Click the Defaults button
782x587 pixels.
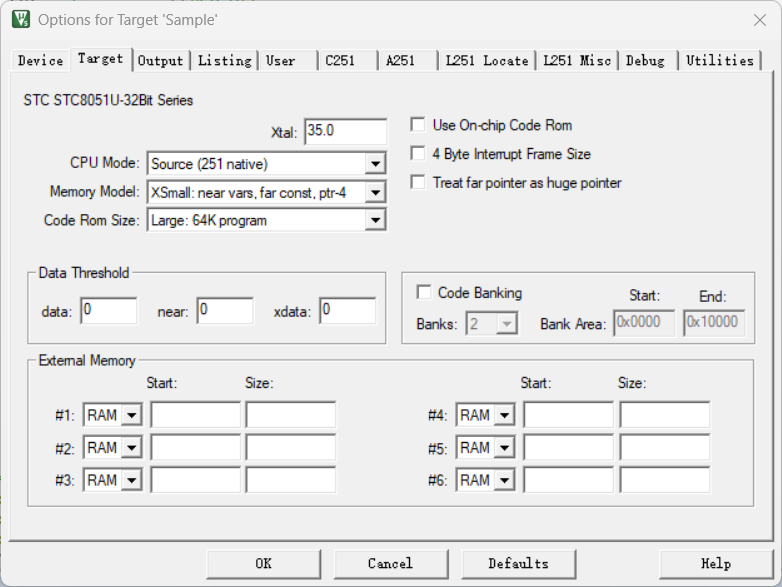[x=518, y=563]
